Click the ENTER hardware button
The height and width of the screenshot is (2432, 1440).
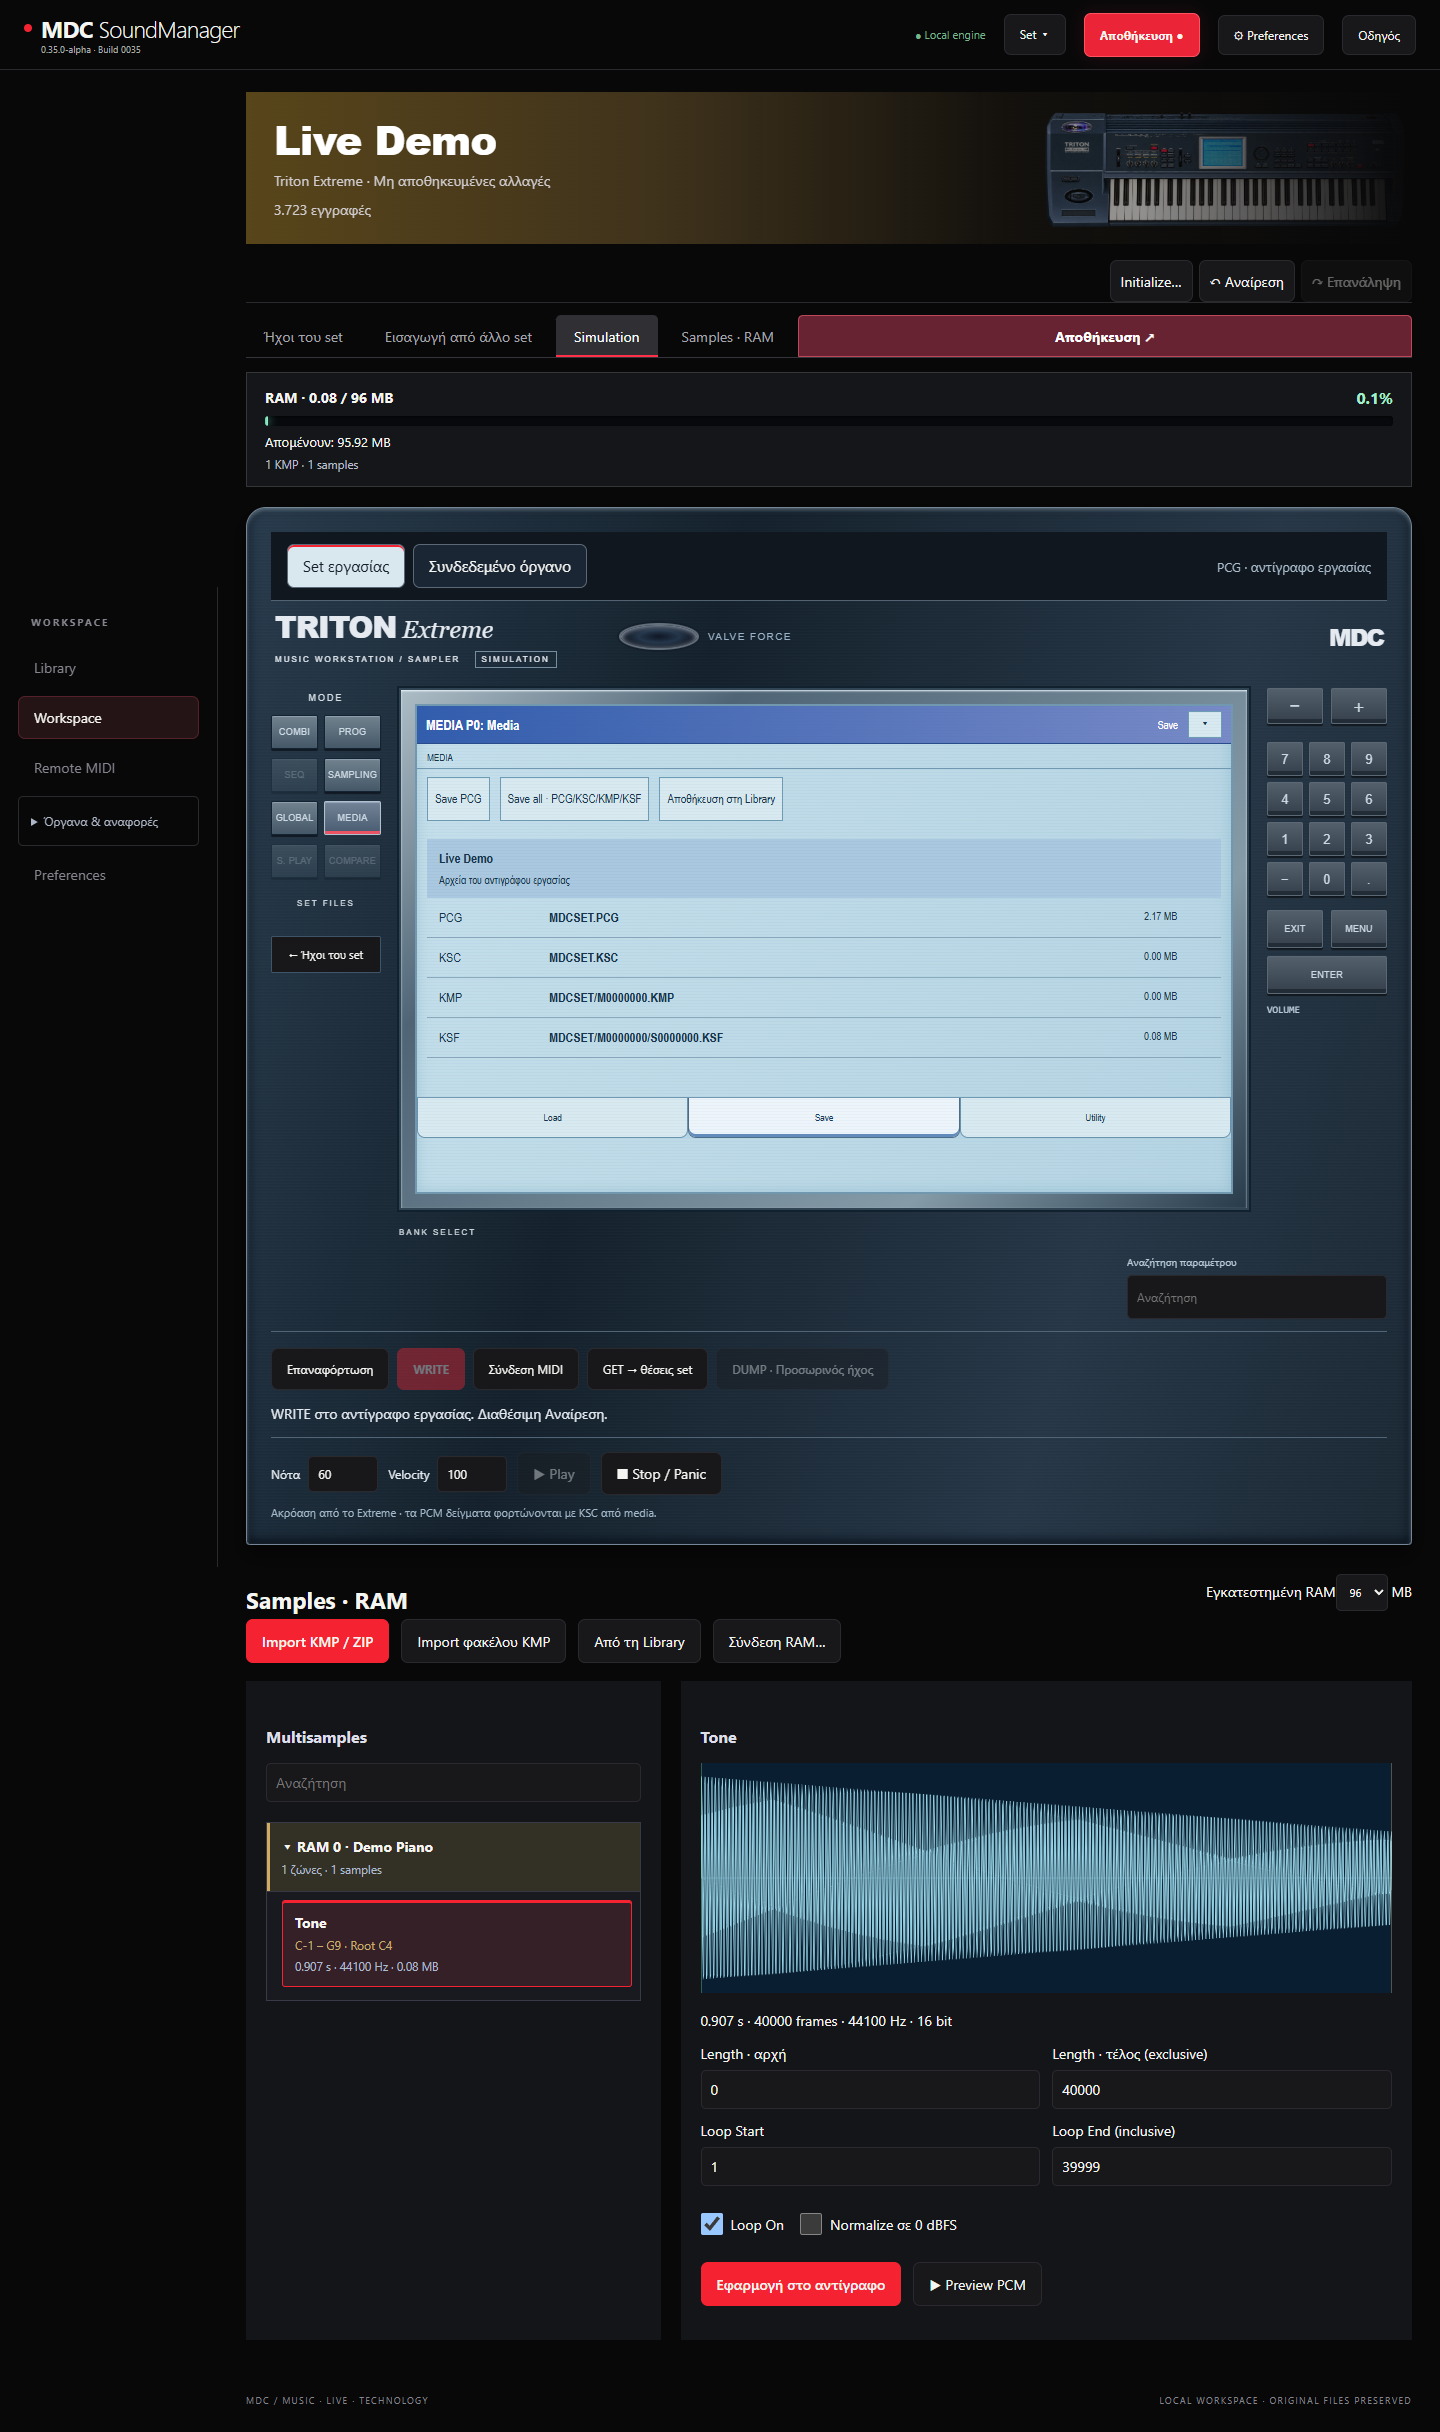[x=1326, y=974]
